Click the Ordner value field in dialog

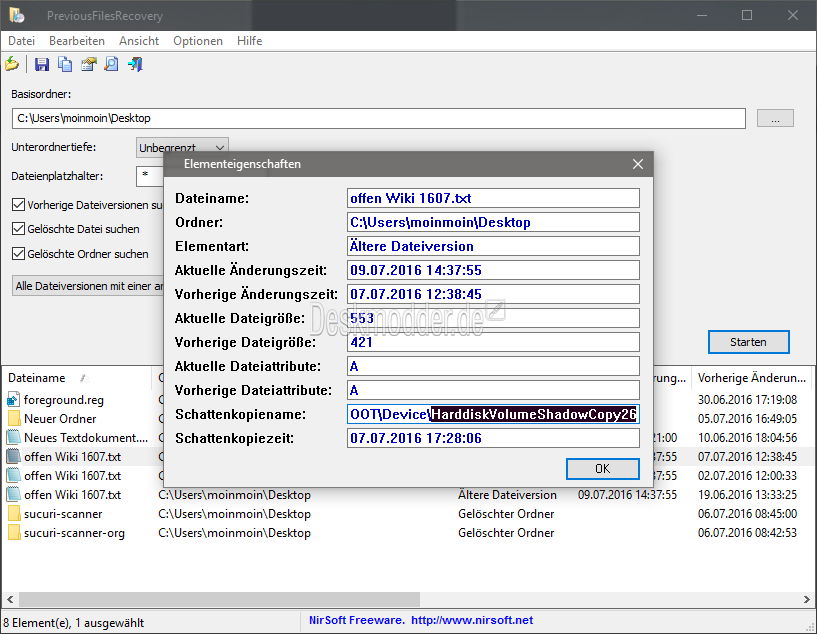point(493,222)
